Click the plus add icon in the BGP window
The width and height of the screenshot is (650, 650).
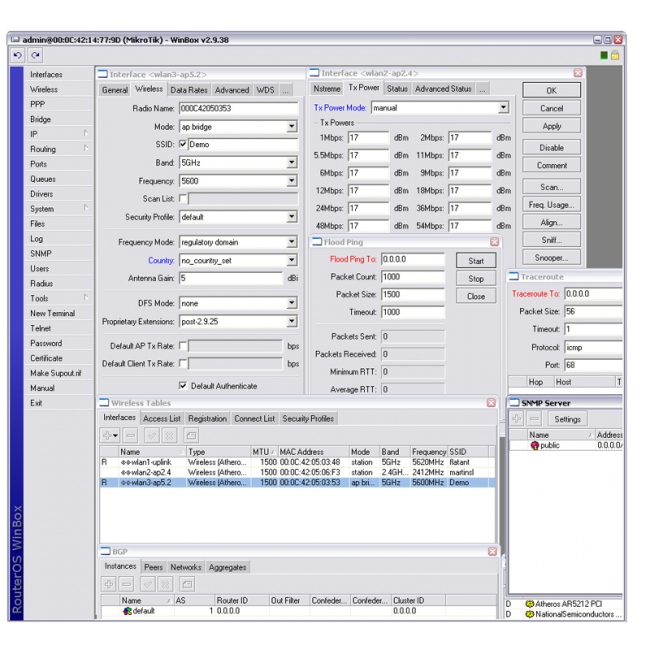tap(109, 584)
